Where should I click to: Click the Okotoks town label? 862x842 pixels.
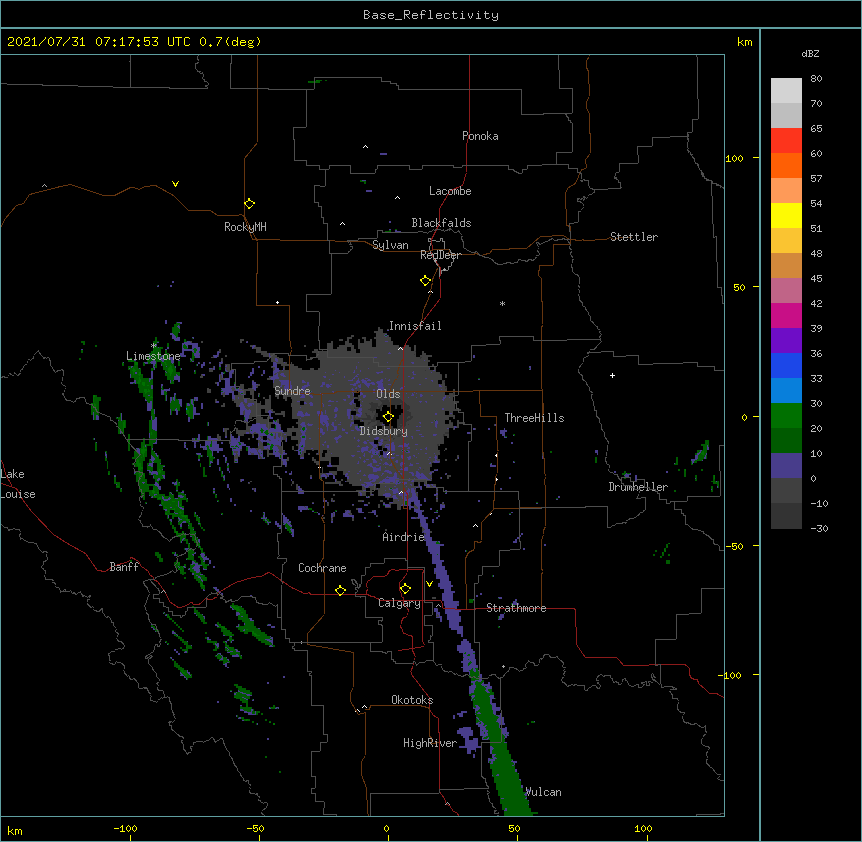pos(412,700)
